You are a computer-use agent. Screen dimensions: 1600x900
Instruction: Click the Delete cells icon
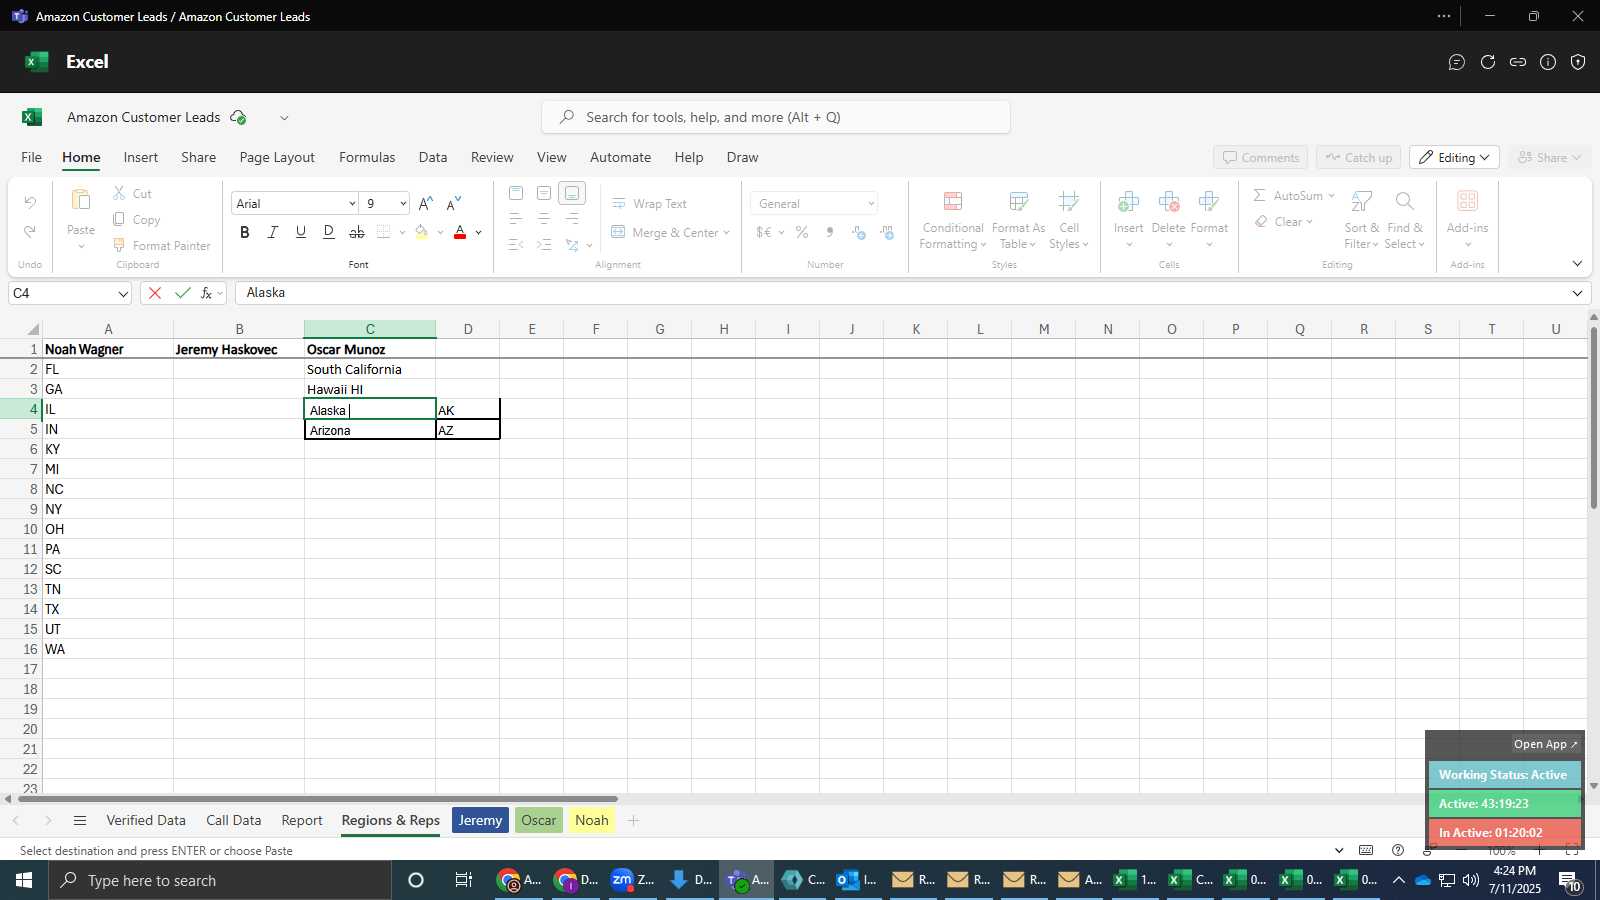click(x=1168, y=202)
